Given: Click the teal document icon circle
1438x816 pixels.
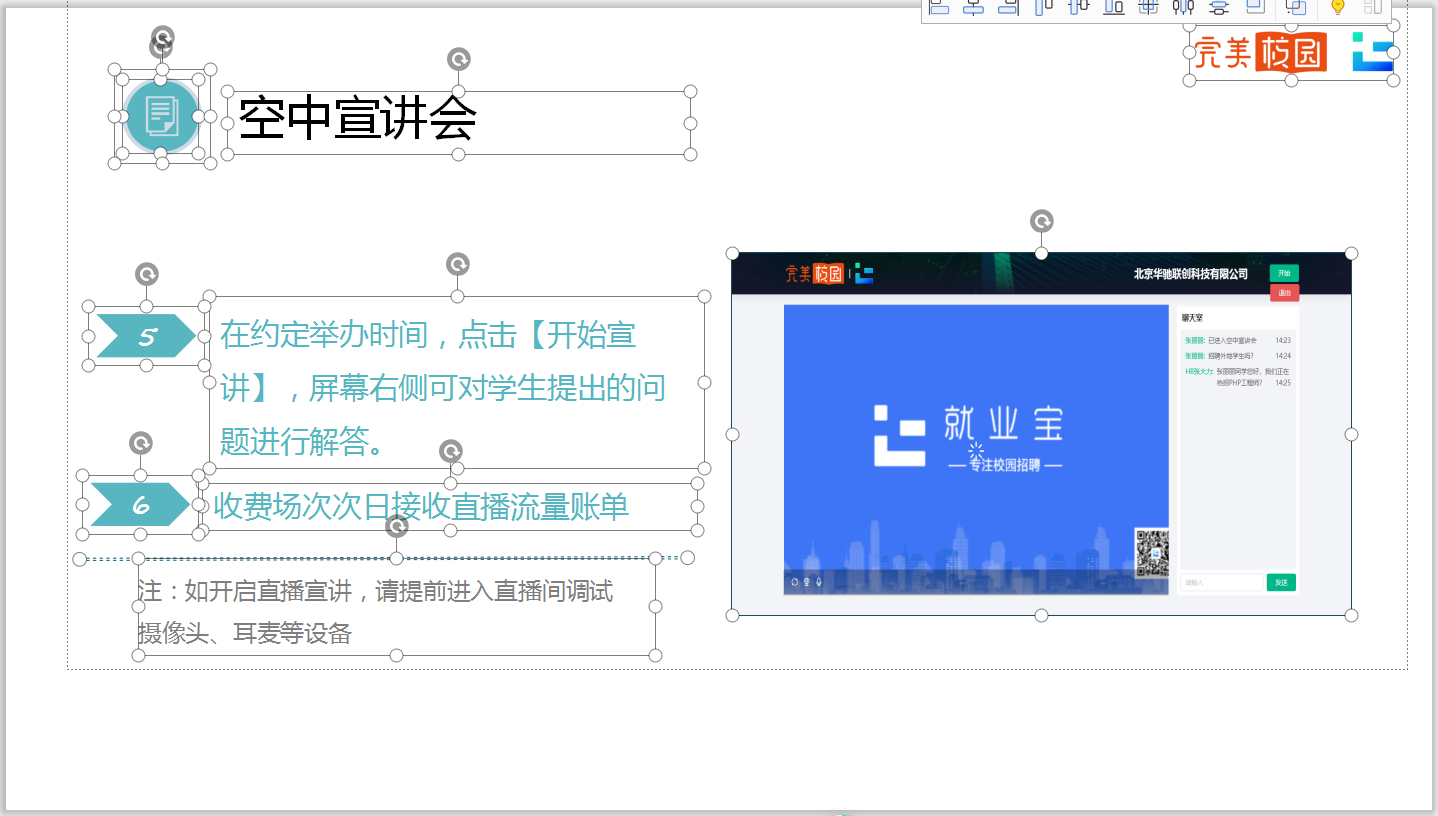Looking at the screenshot, I should point(162,116).
